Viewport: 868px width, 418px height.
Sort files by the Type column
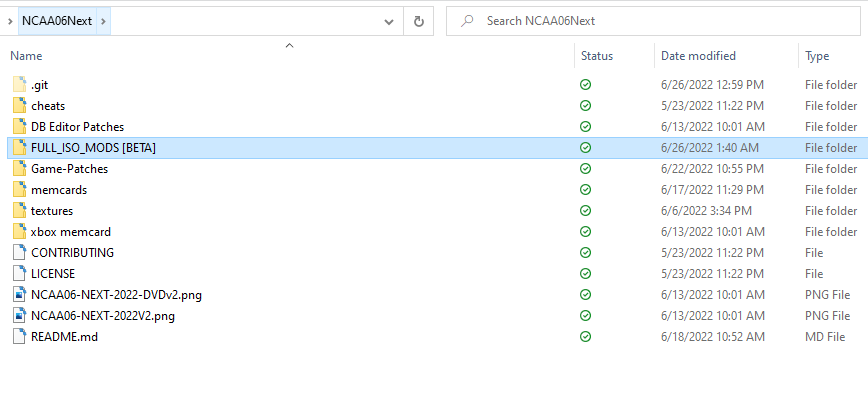pyautogui.click(x=817, y=56)
